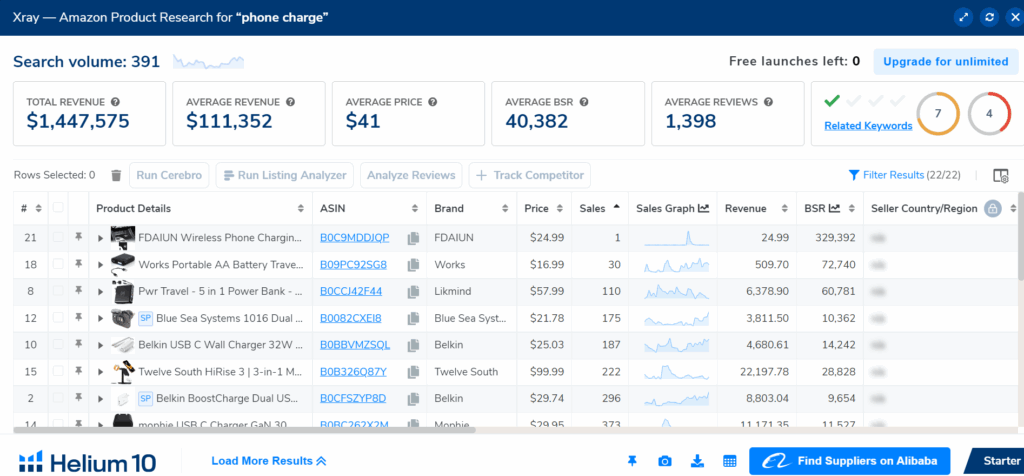1024x476 pixels.
Task: Click the locked Seller Country/Region icon
Action: (993, 209)
